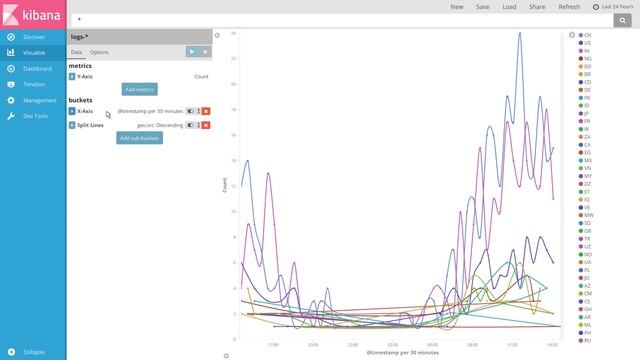The width and height of the screenshot is (640, 360).
Task: Click the search magnifier button
Action: pos(622,20)
